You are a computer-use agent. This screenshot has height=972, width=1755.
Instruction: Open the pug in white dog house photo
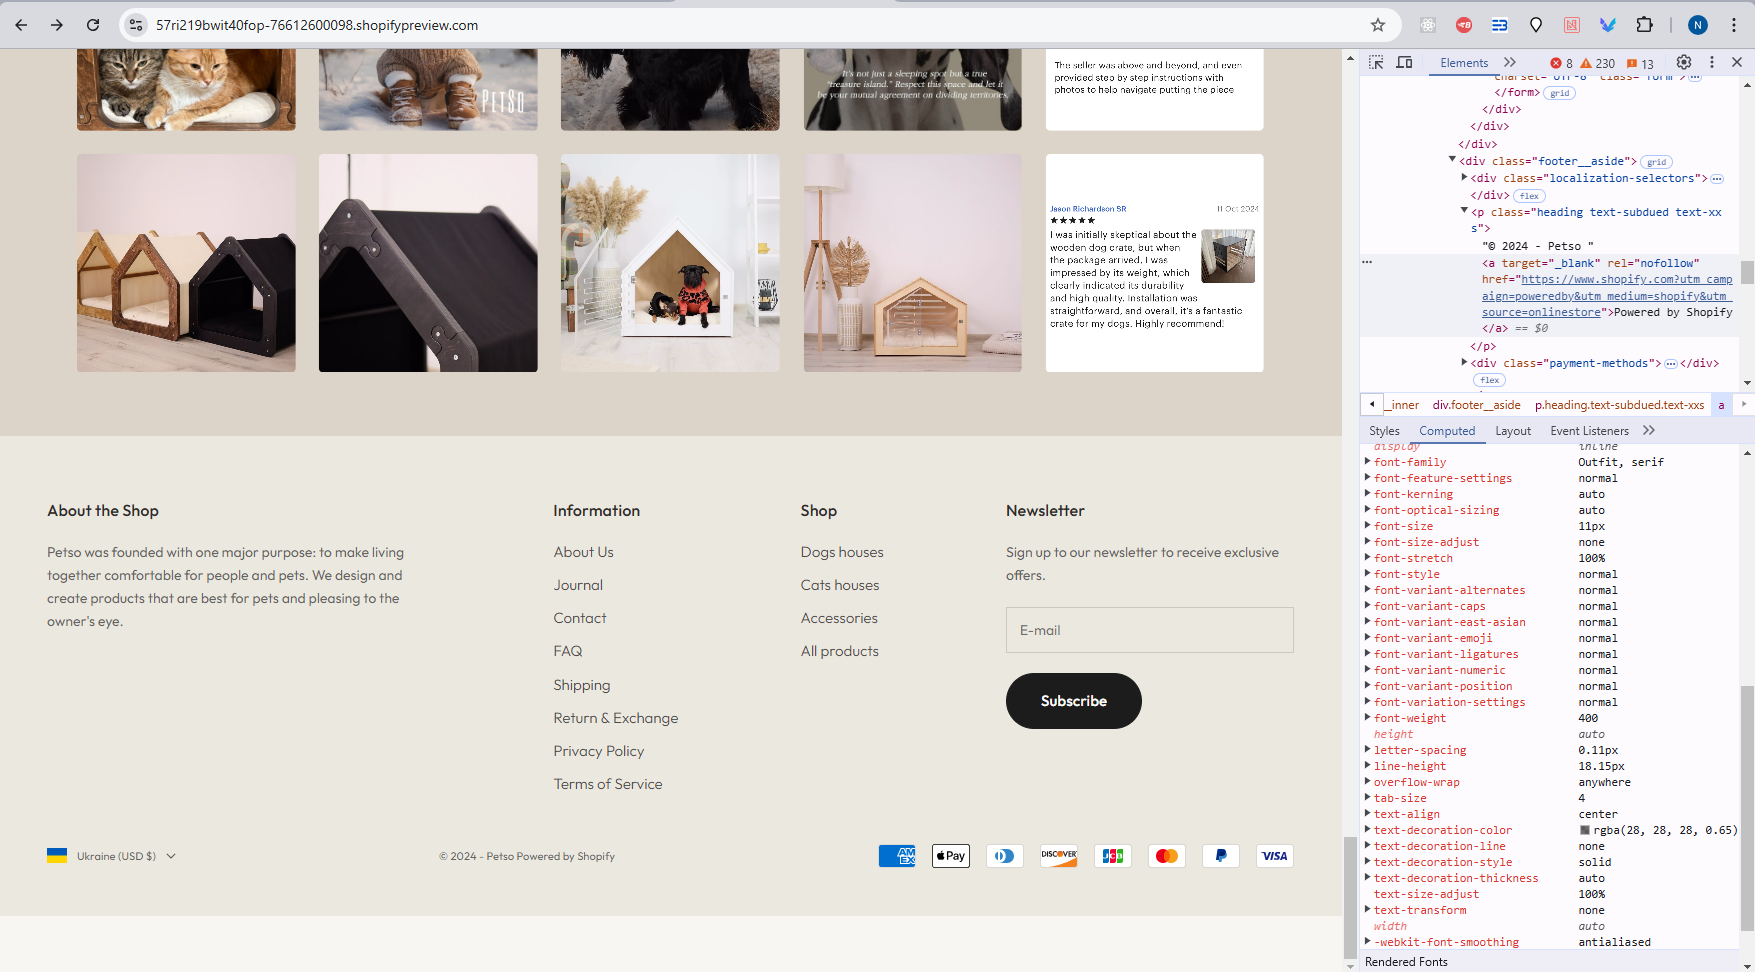coord(670,263)
